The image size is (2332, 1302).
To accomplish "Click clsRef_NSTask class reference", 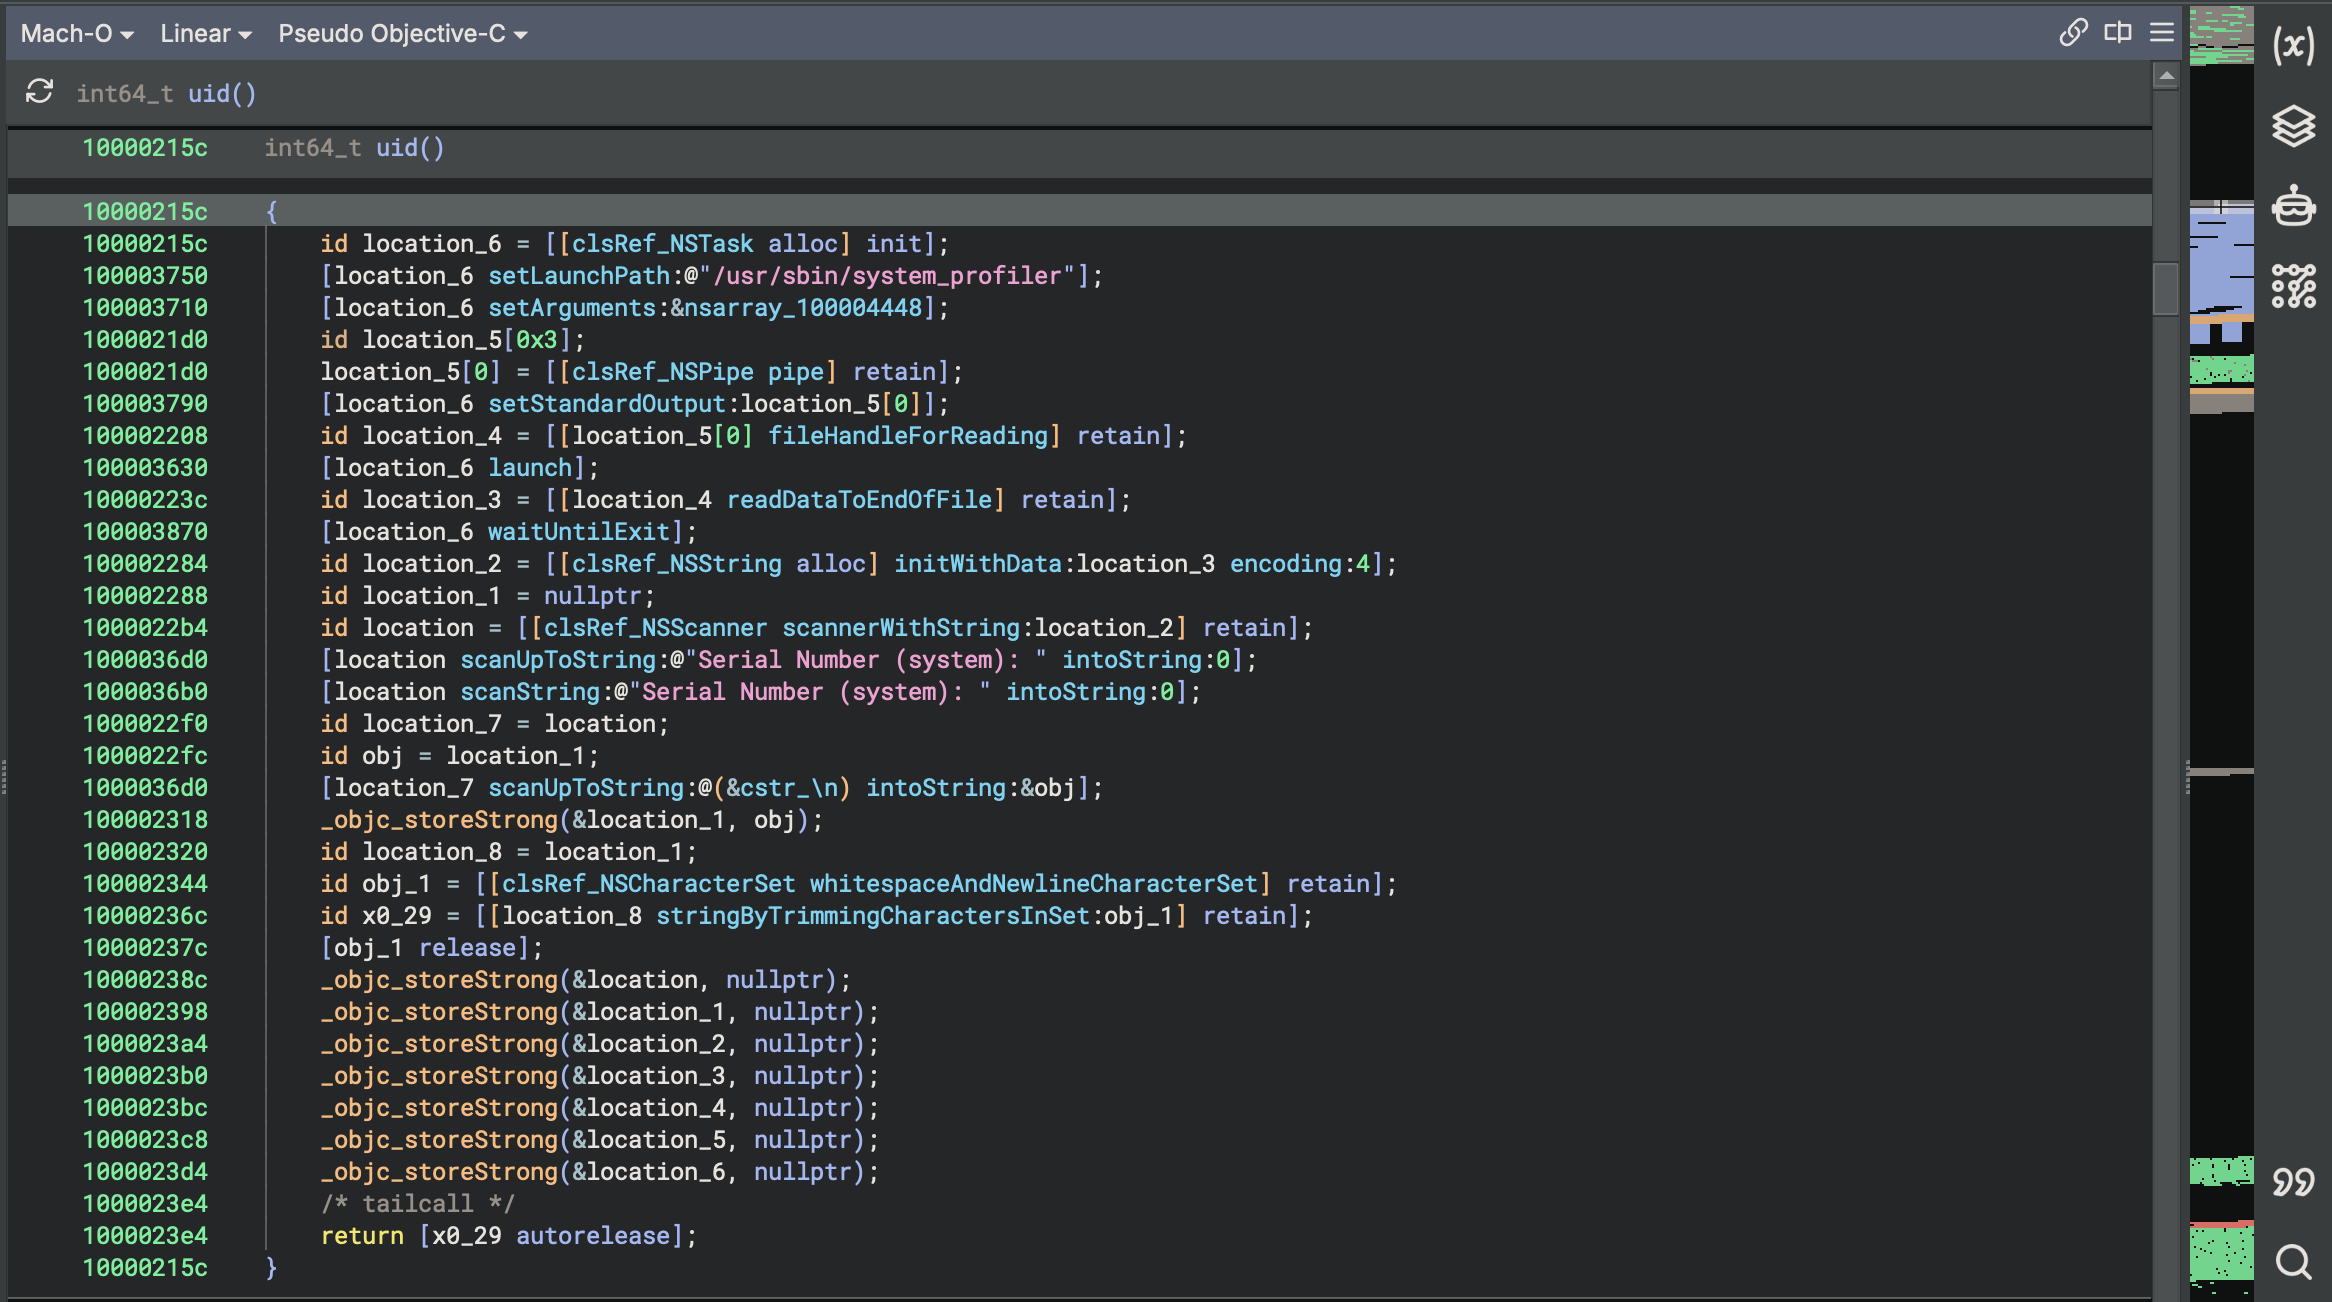I will pyautogui.click(x=662, y=243).
